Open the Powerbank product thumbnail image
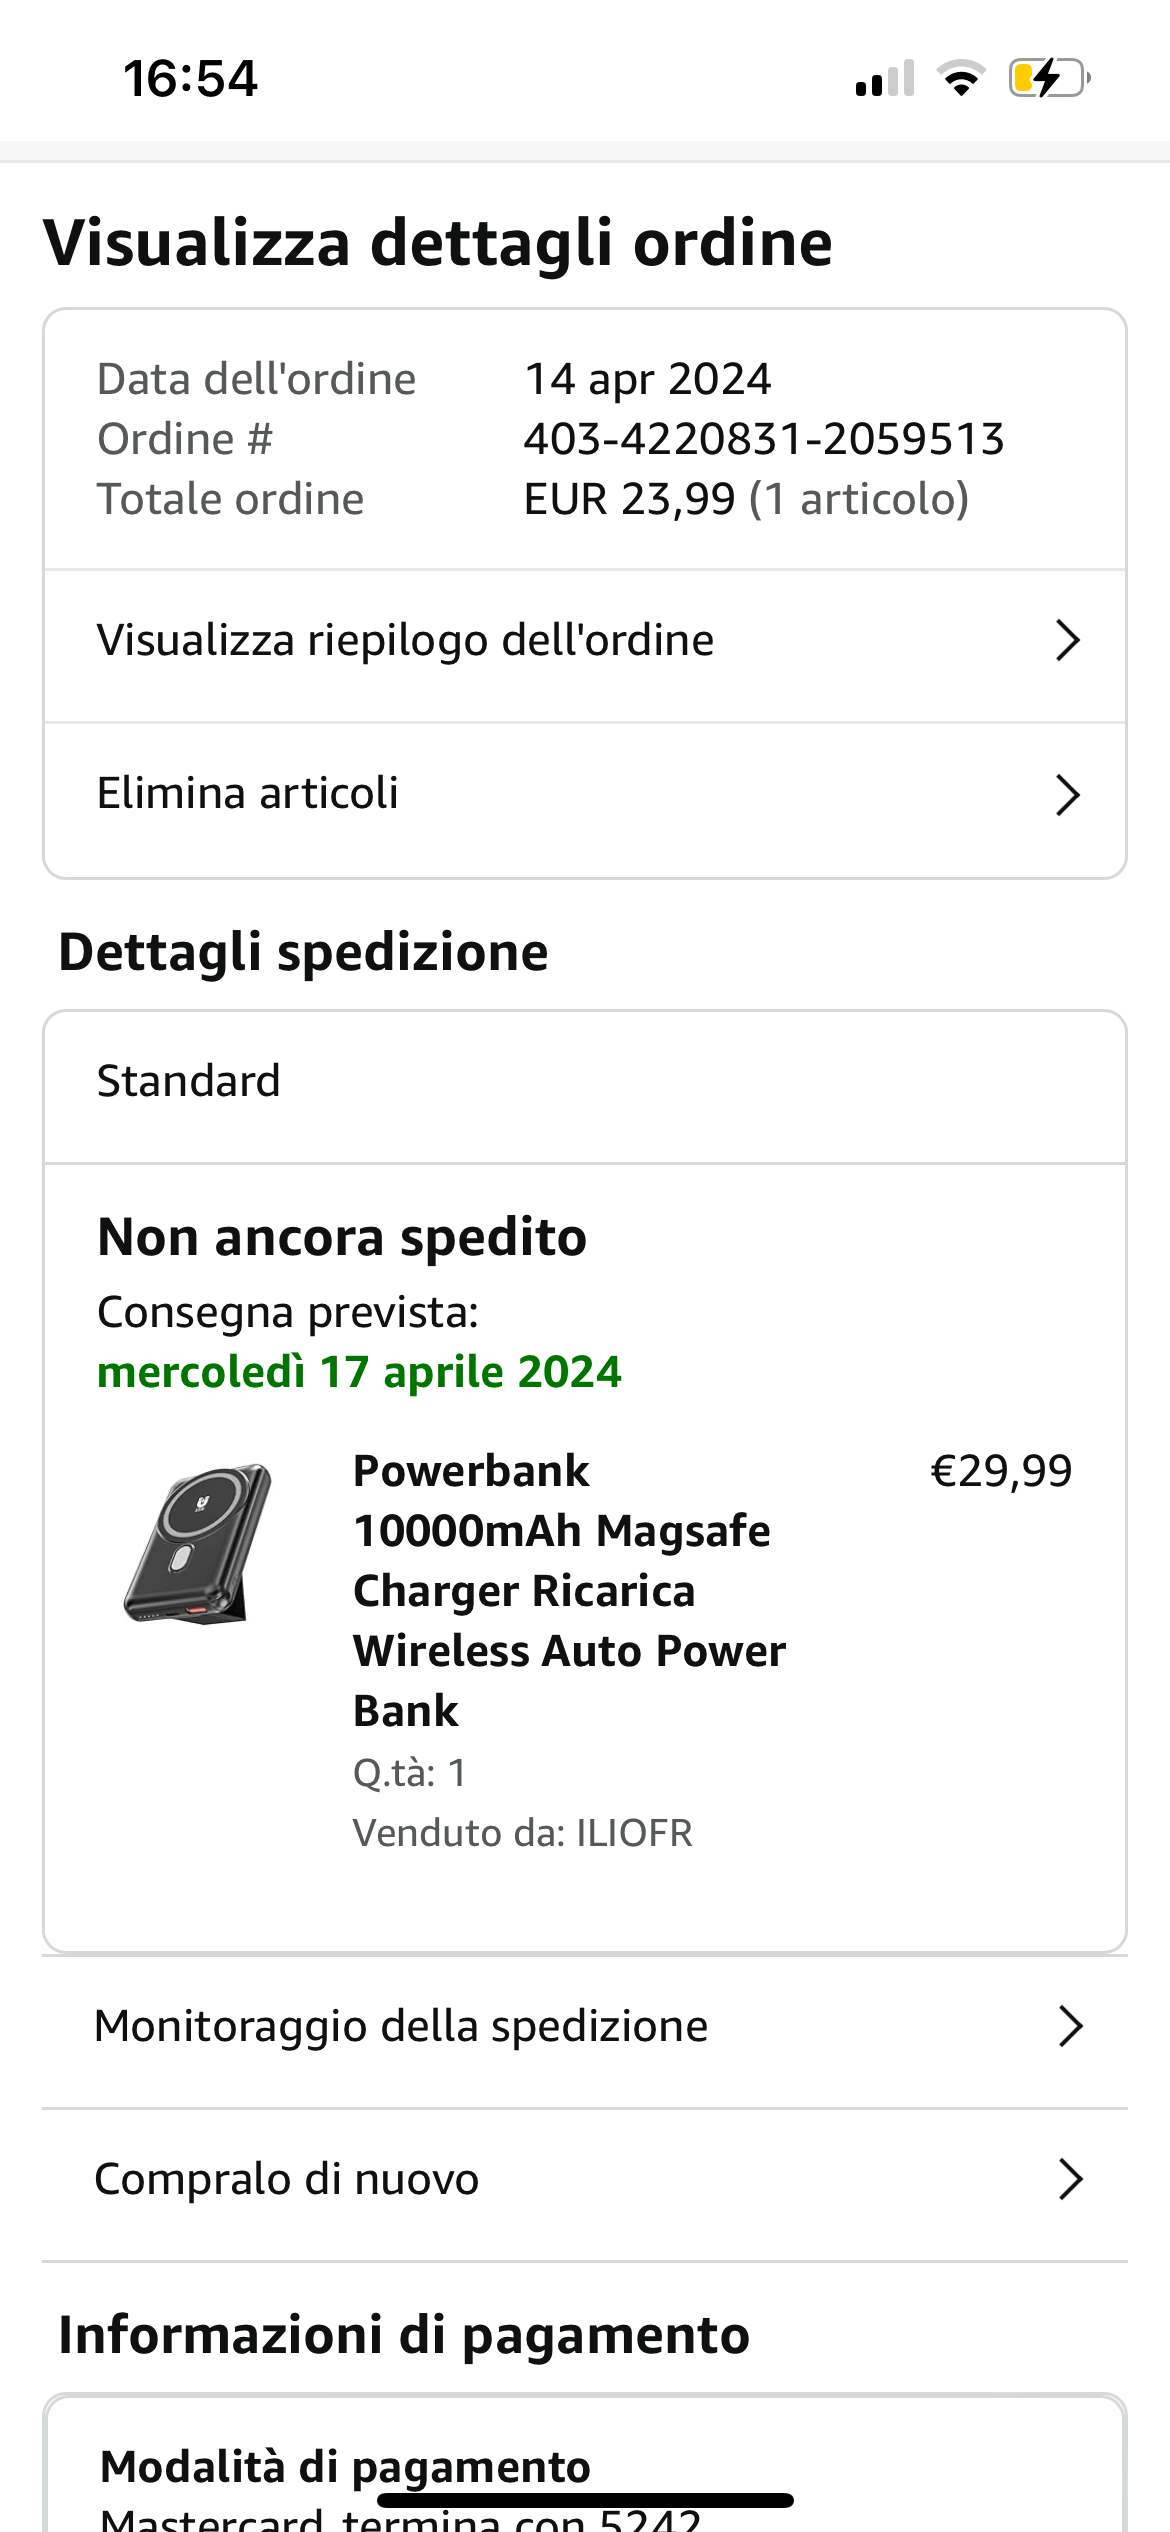Screen dimensions: 1170x2532 [198, 1544]
